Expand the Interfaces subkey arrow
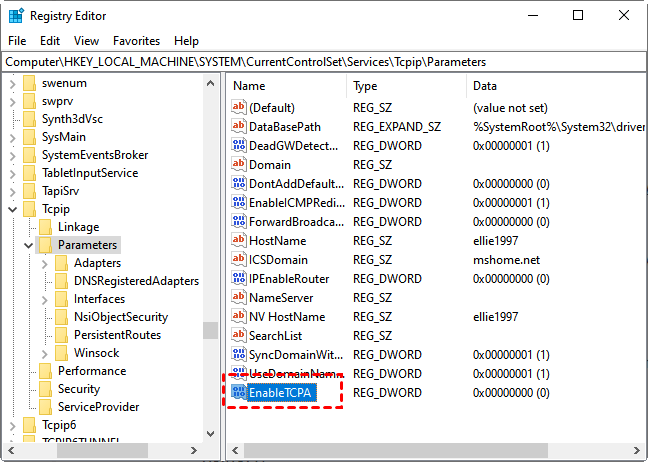This screenshot has width=648, height=462. (x=45, y=299)
